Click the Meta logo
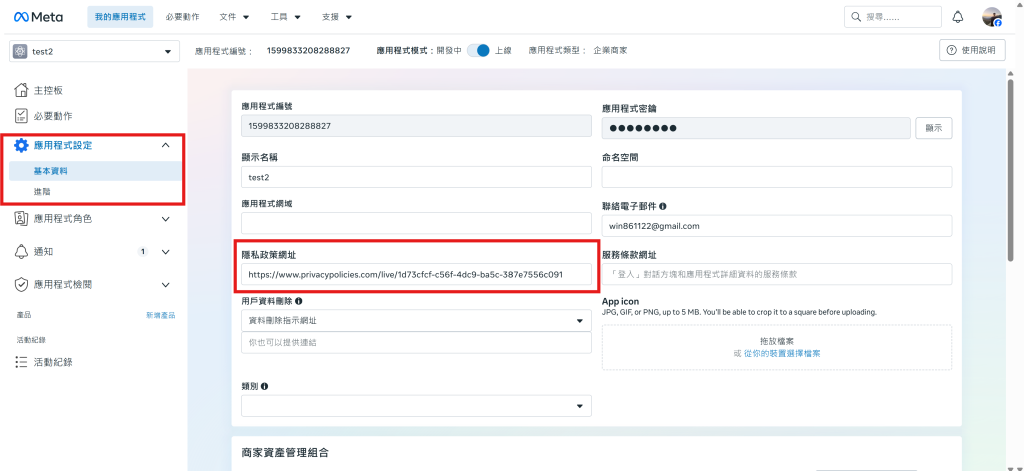The image size is (1024, 471). pyautogui.click(x=39, y=17)
